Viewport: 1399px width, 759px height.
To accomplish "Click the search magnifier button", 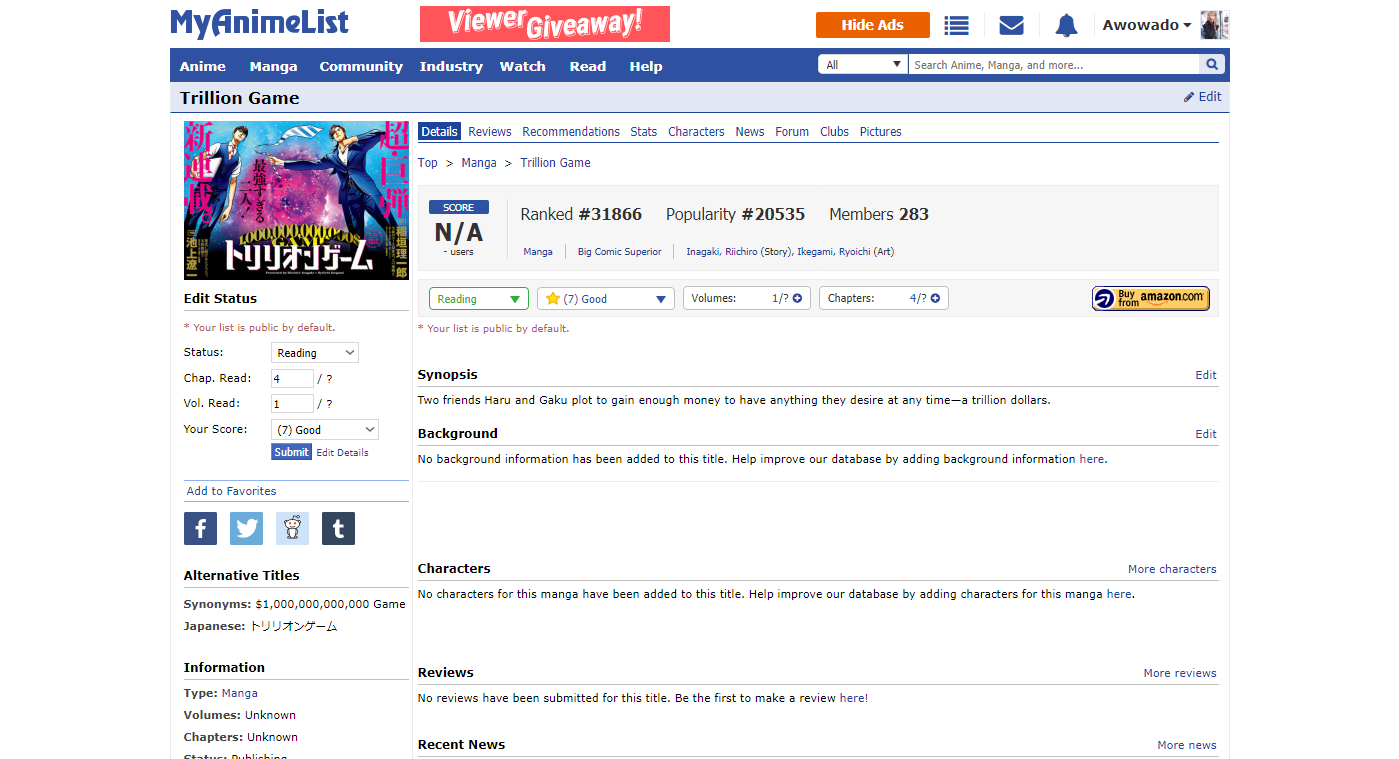I will [1212, 65].
